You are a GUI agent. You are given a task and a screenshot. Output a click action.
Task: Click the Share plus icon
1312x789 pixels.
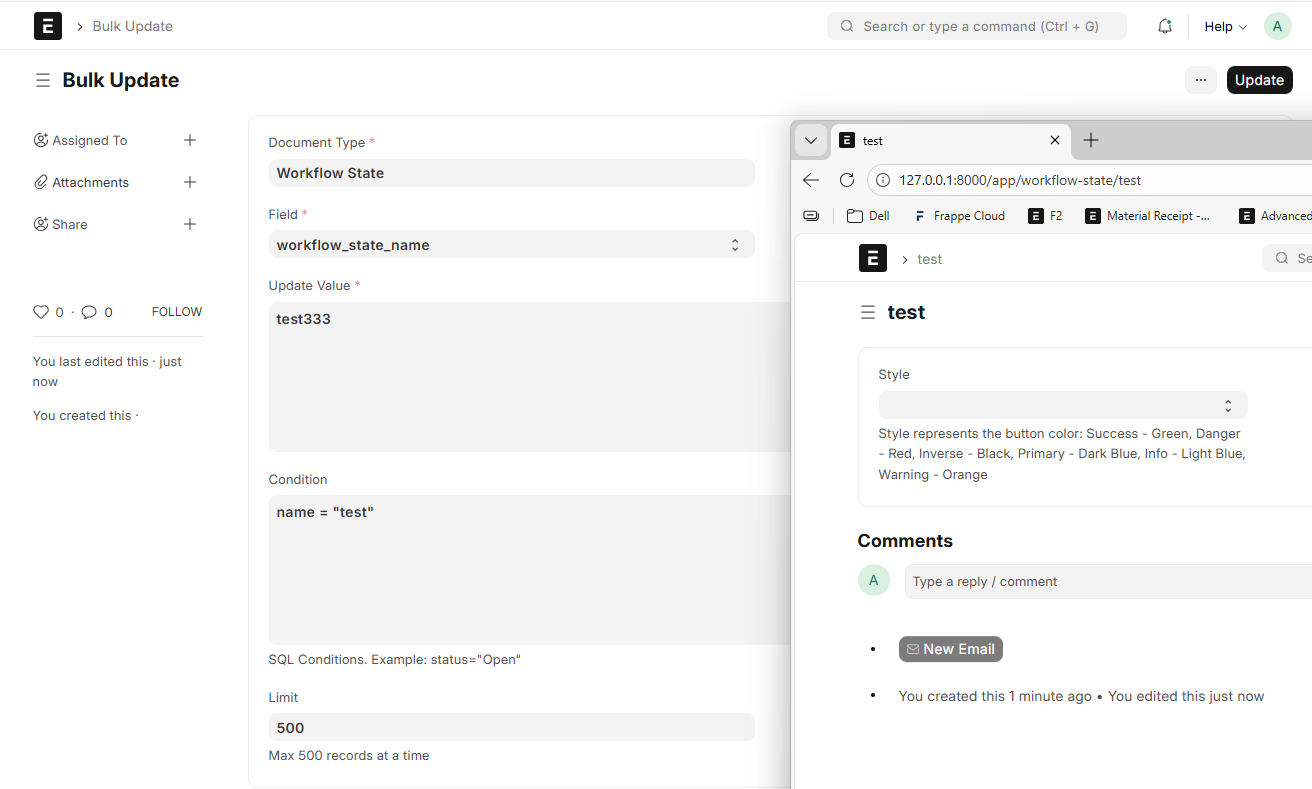190,224
